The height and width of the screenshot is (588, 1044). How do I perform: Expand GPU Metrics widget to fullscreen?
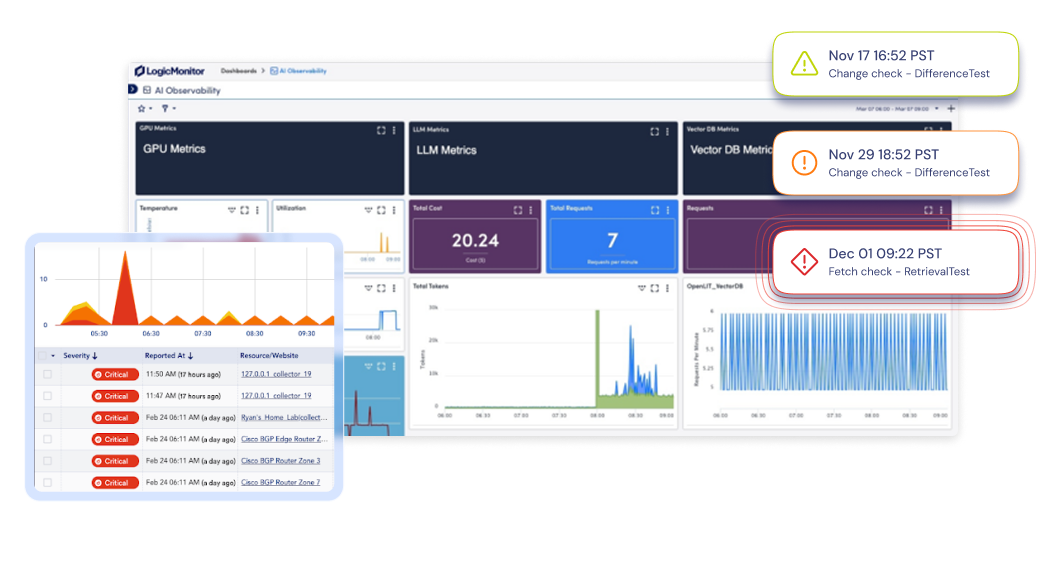click(381, 131)
